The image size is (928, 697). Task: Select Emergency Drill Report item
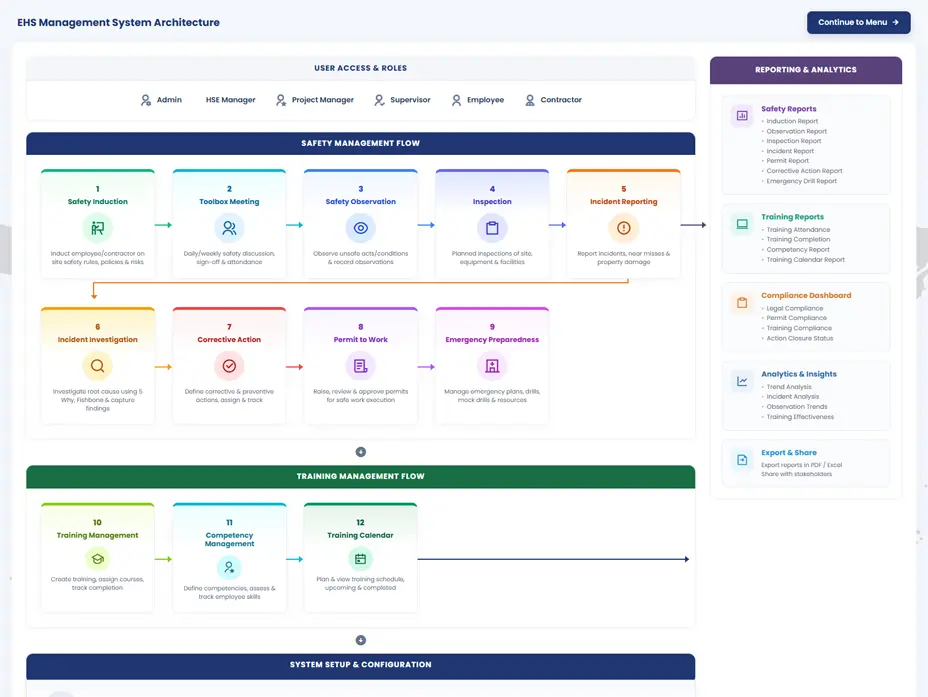pos(801,181)
